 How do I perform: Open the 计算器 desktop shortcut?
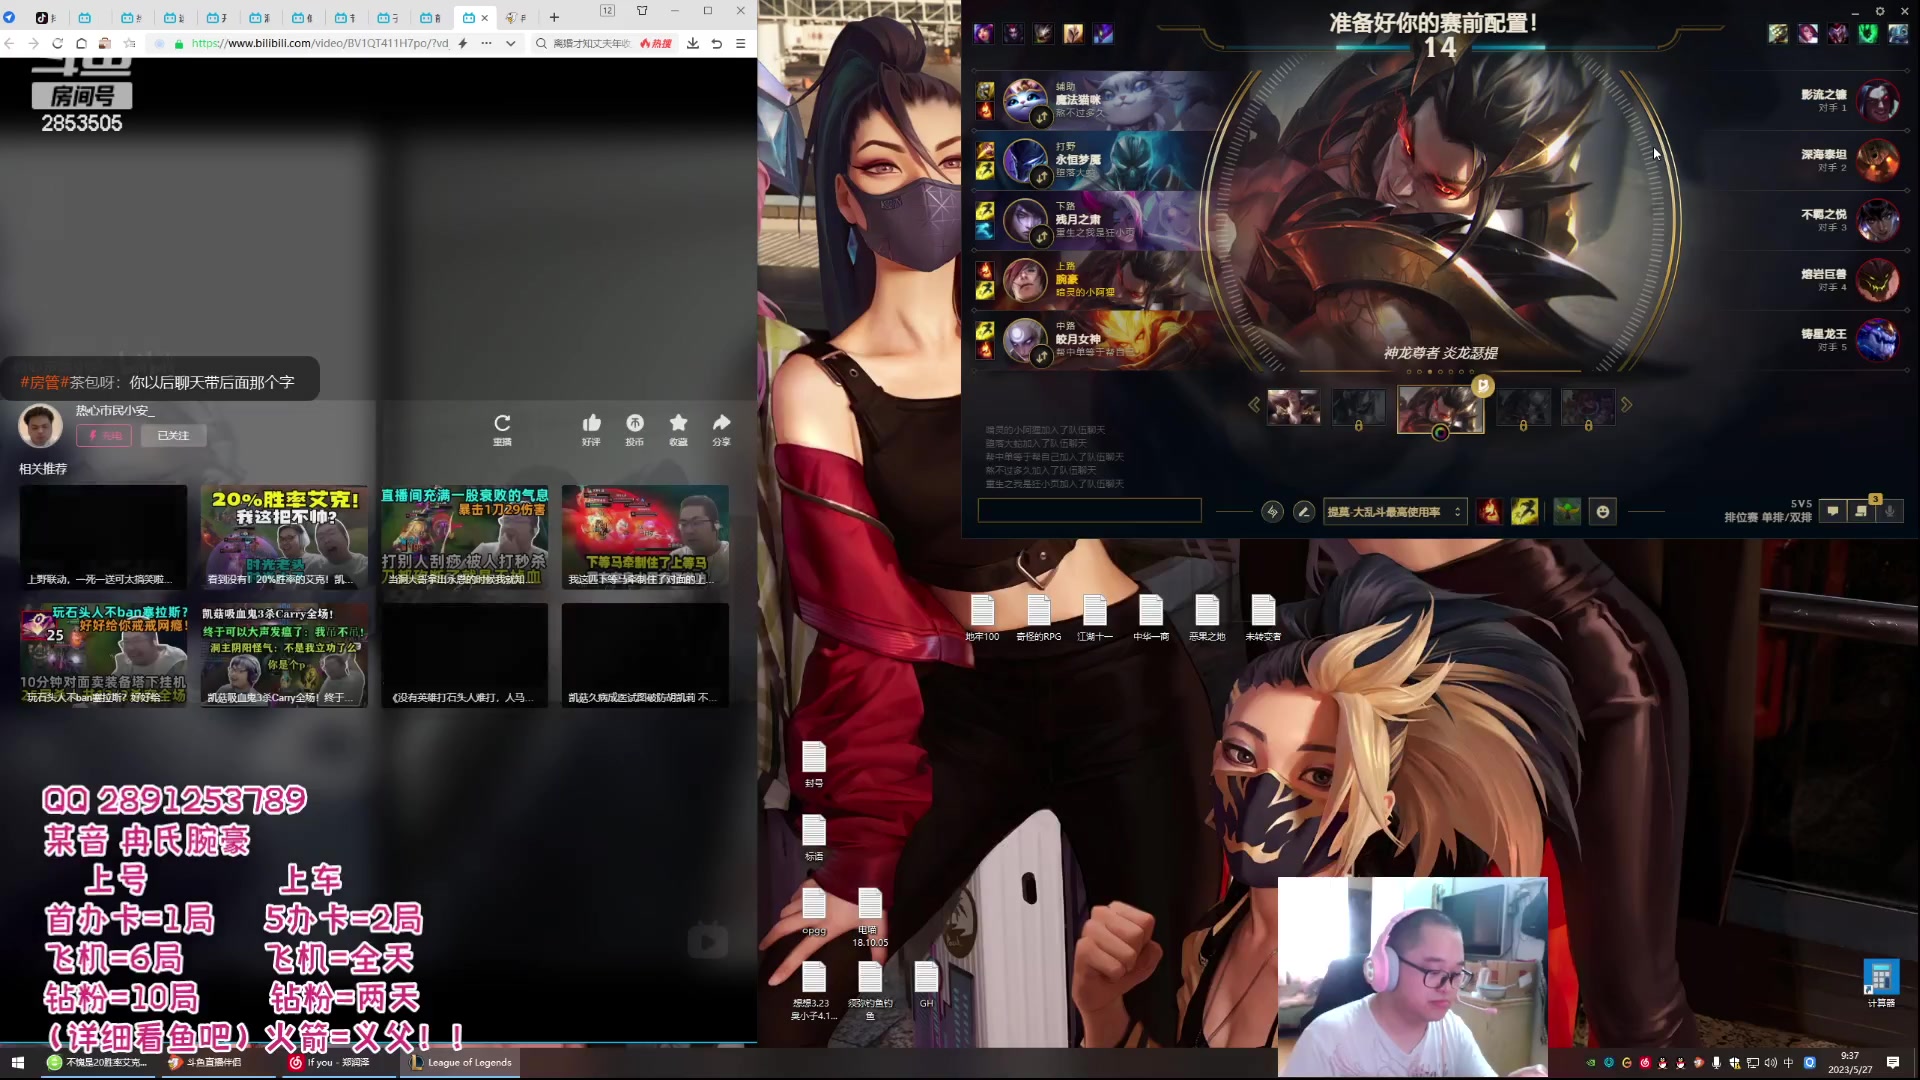pos(1880,983)
